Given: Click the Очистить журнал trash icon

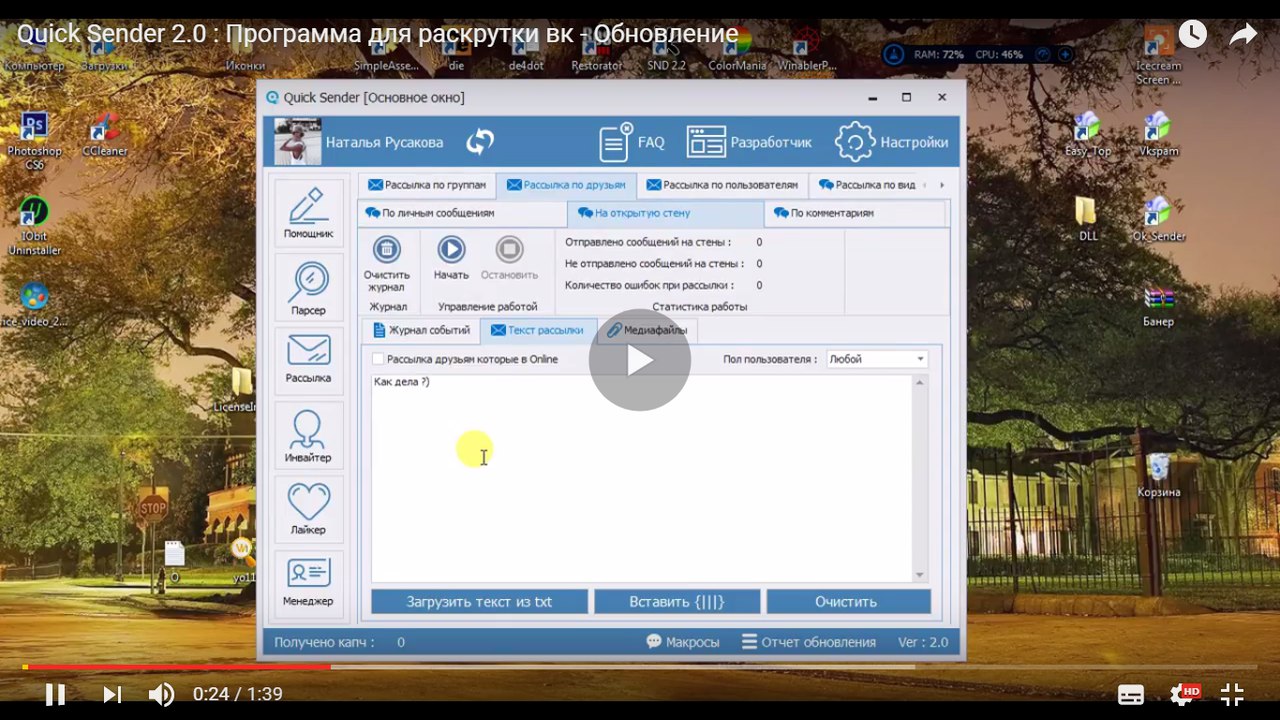Looking at the screenshot, I should pyautogui.click(x=386, y=250).
